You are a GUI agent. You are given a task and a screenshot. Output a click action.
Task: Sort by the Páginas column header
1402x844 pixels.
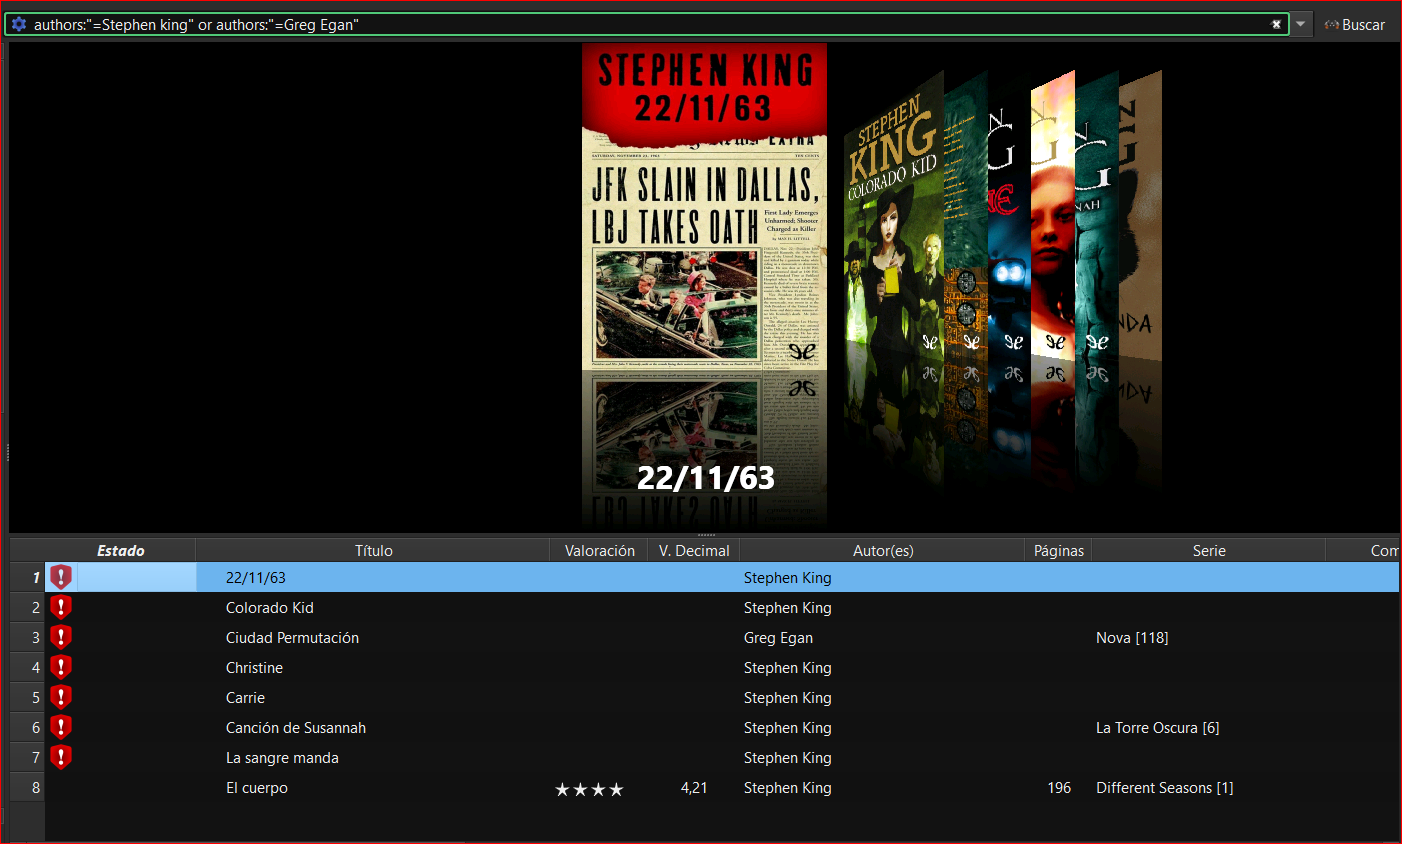pos(1058,551)
